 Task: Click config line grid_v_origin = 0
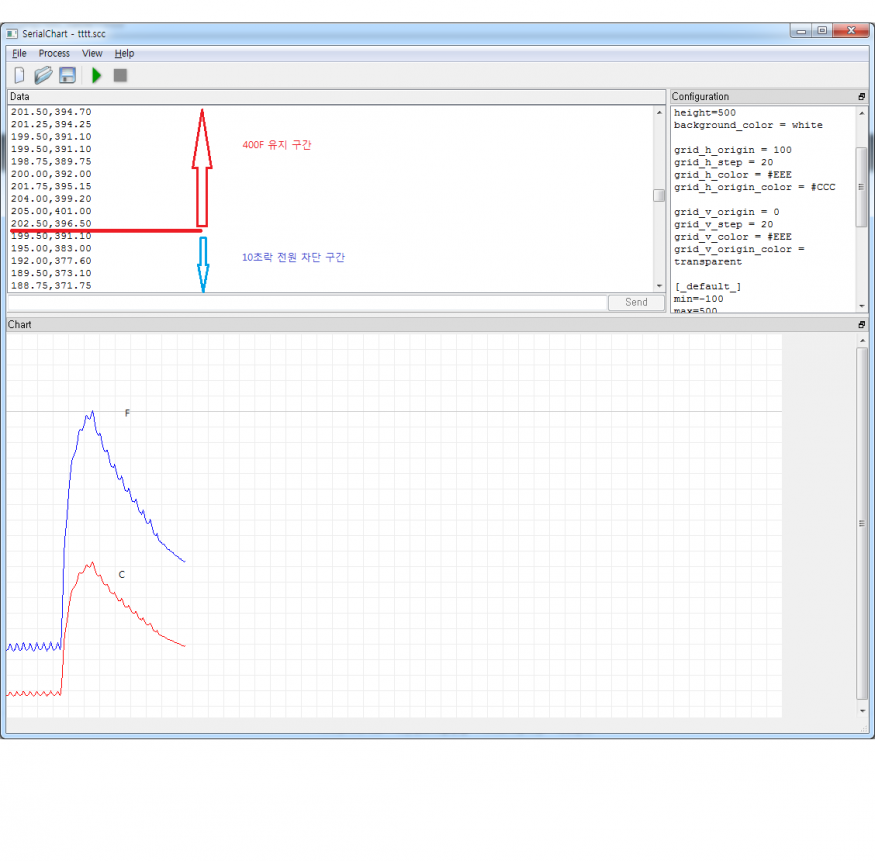(726, 211)
